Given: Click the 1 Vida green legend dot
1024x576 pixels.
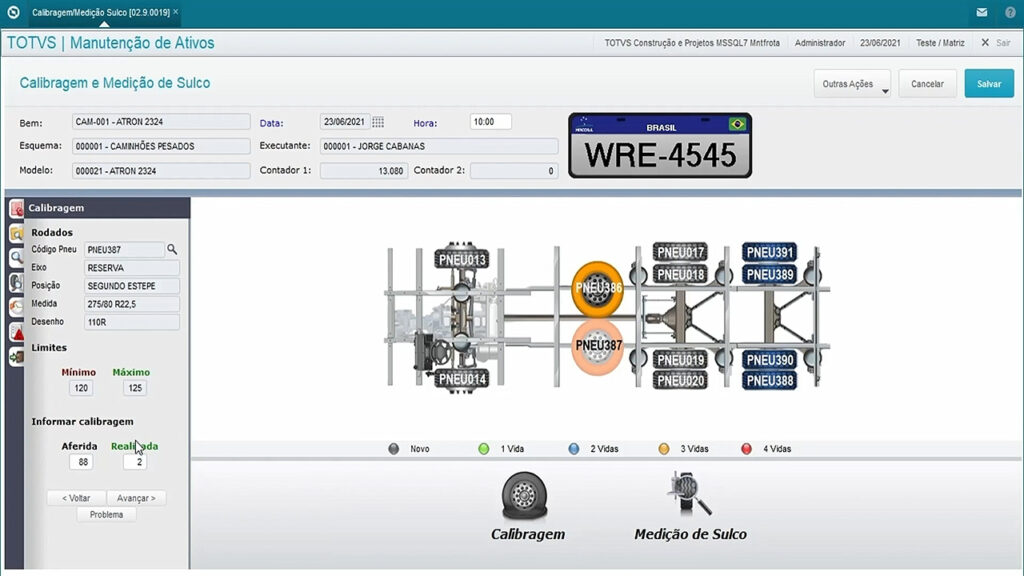Looking at the screenshot, I should coord(483,449).
